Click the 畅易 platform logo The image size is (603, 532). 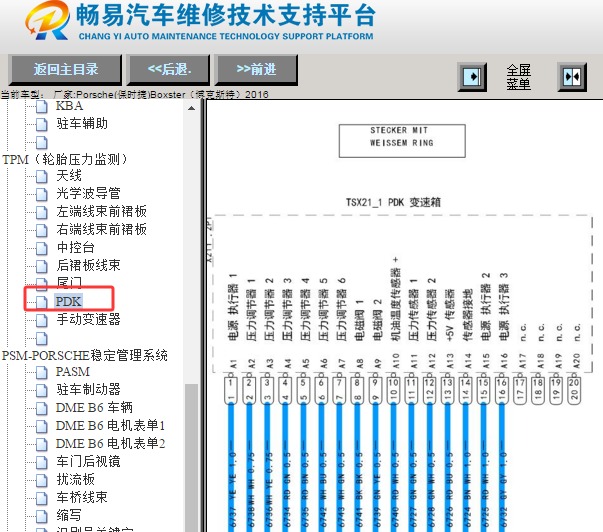coord(48,20)
